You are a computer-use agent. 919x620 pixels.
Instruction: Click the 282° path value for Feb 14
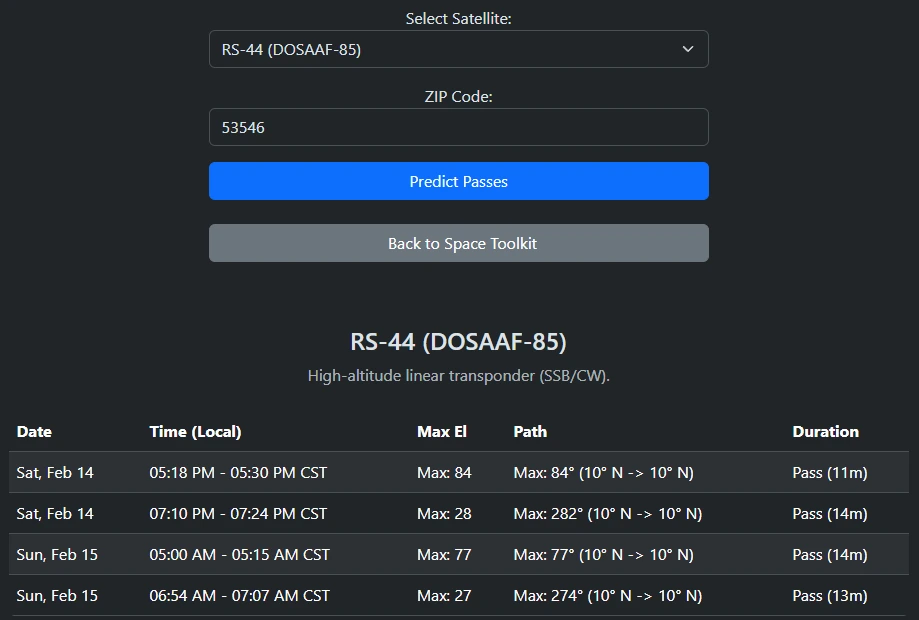tap(608, 513)
